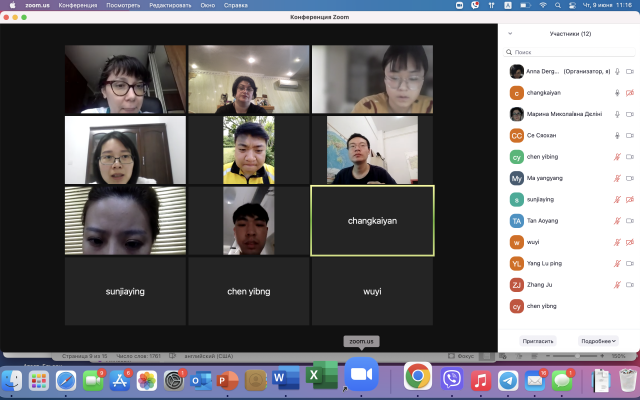
Task: Open the Посмотреть menu
Action: click(x=123, y=5)
